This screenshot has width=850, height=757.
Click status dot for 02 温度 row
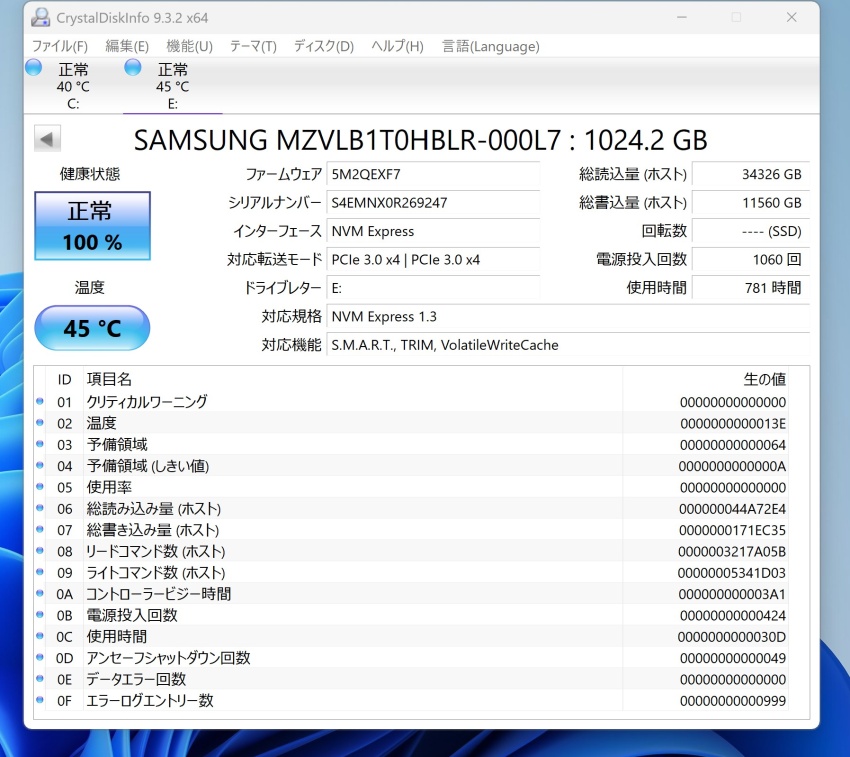point(40,422)
